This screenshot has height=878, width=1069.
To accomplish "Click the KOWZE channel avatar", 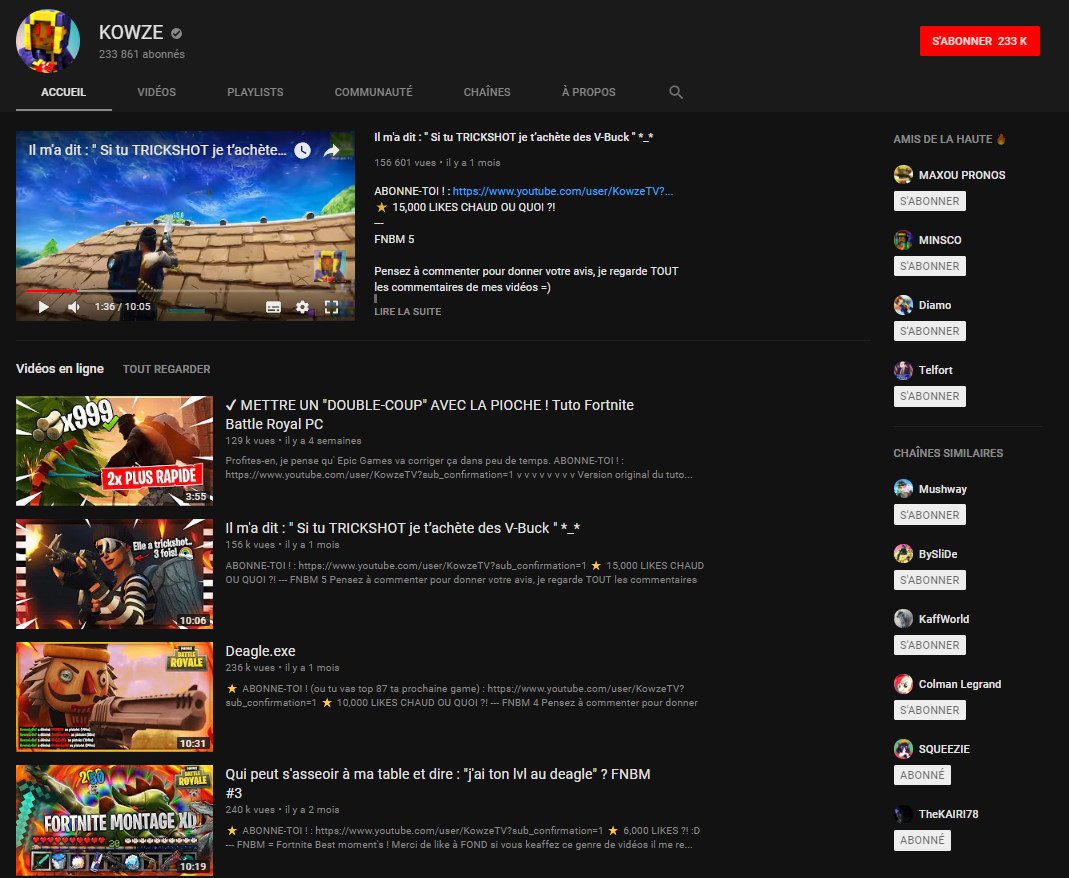I will coord(48,41).
